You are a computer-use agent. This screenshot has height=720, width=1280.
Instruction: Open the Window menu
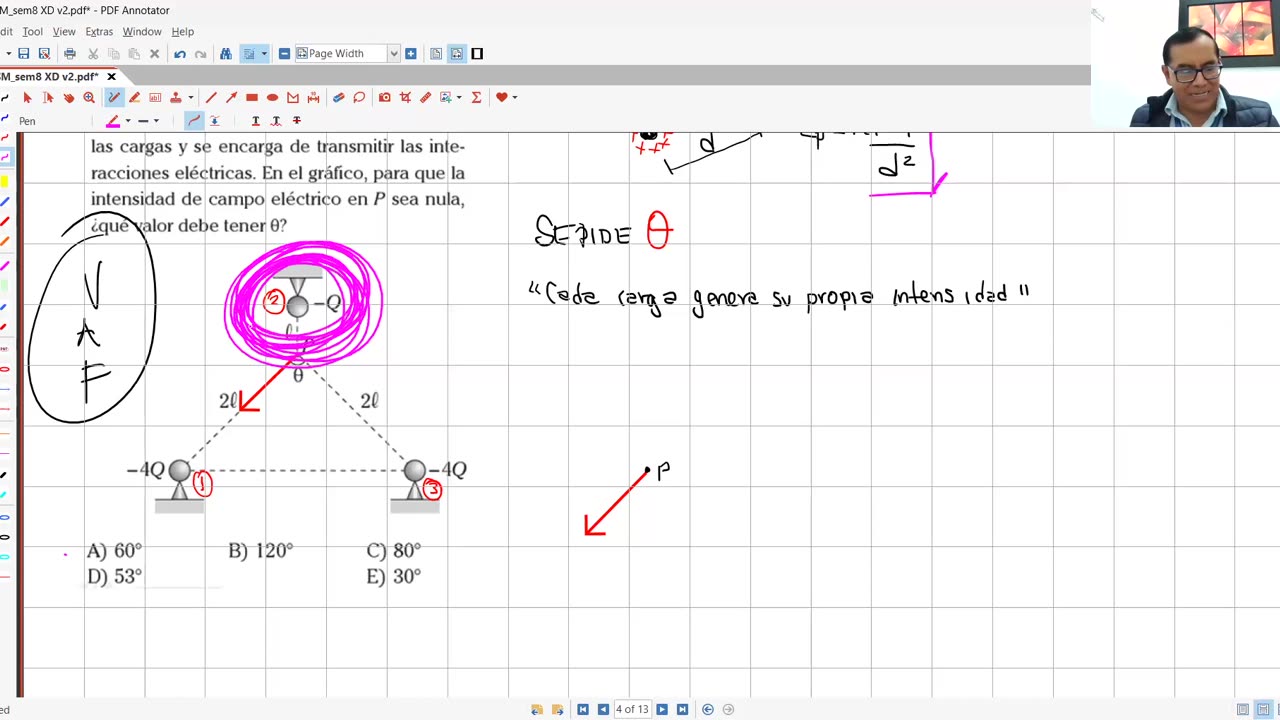pos(142,32)
